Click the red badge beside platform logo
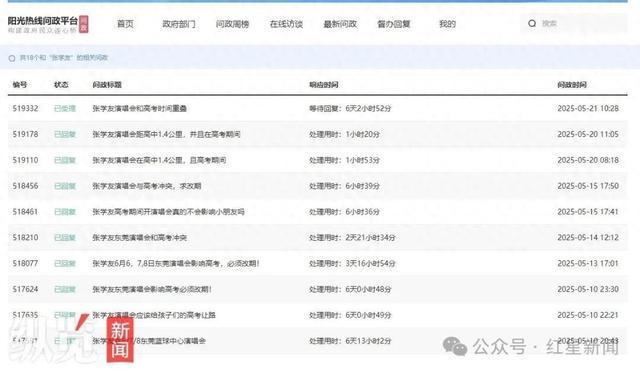This screenshot has width=640, height=373. (84, 24)
